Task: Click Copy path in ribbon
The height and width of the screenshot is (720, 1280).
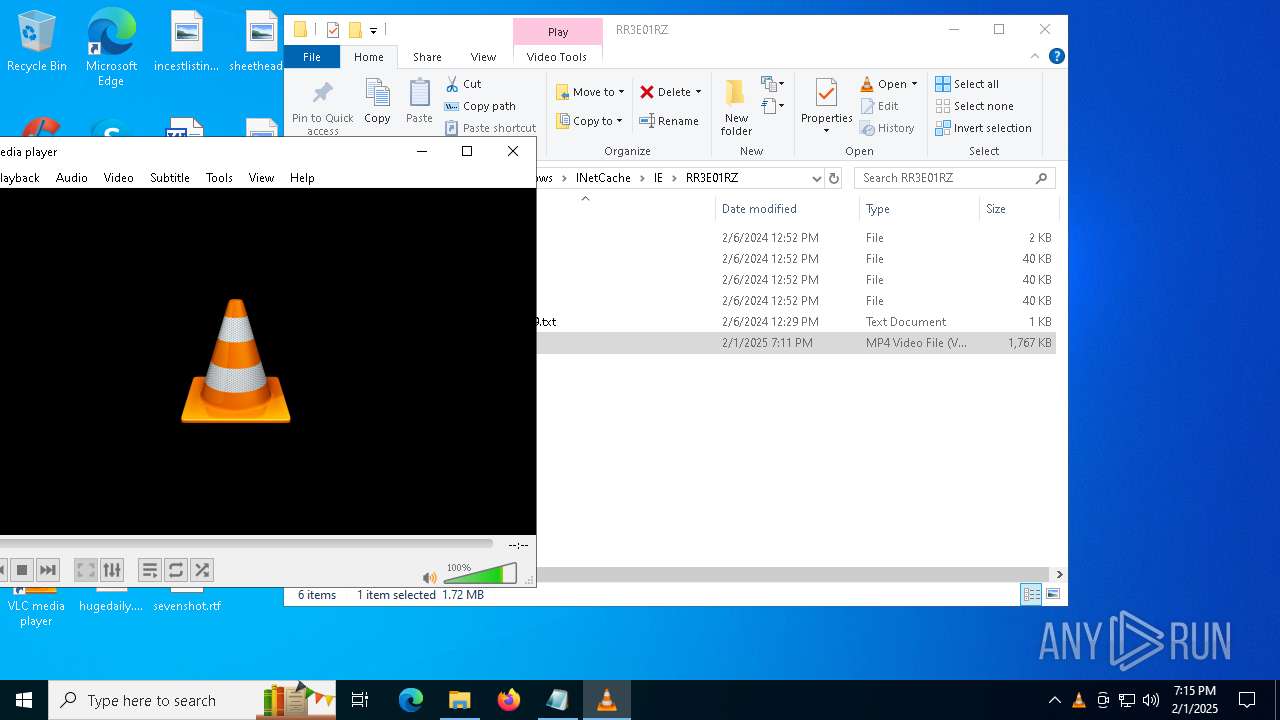Action: point(480,106)
